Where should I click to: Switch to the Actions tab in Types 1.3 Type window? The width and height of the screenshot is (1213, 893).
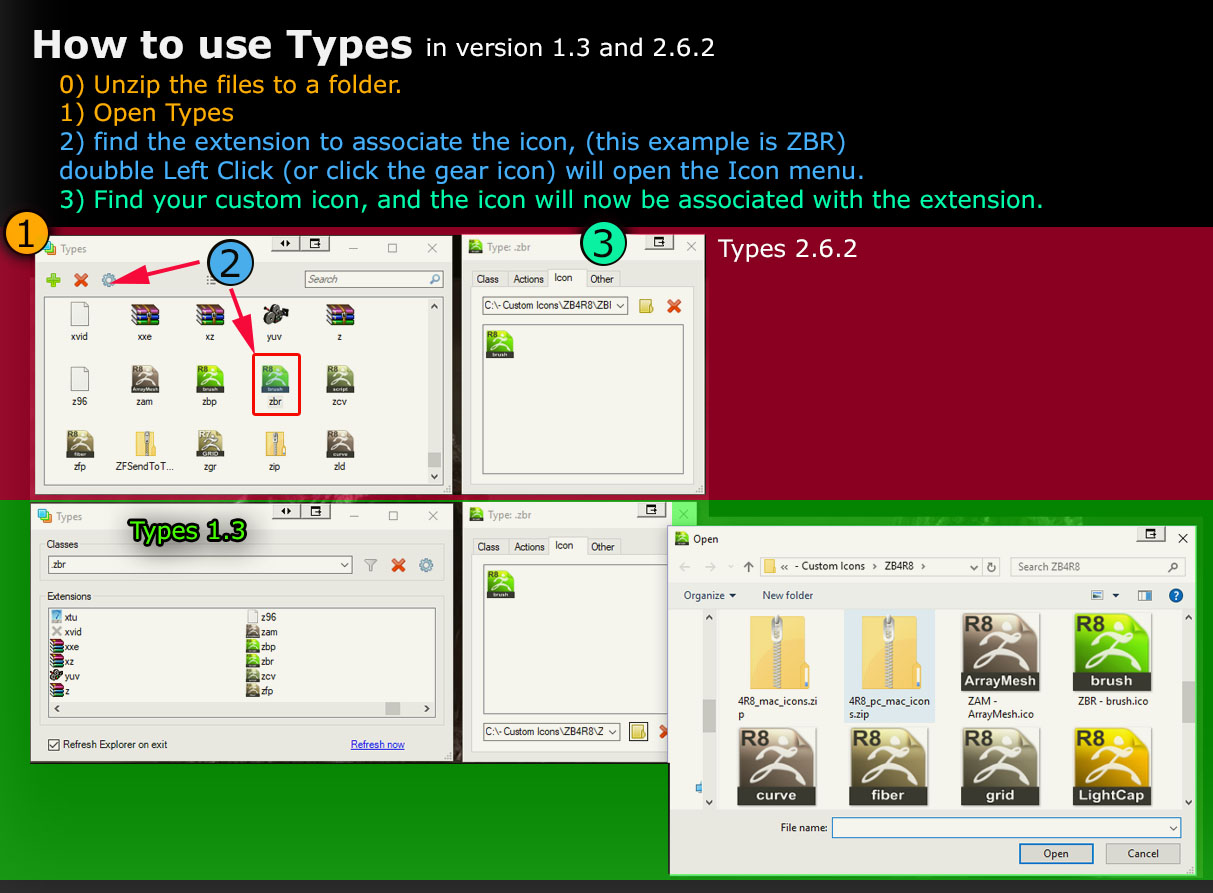529,546
